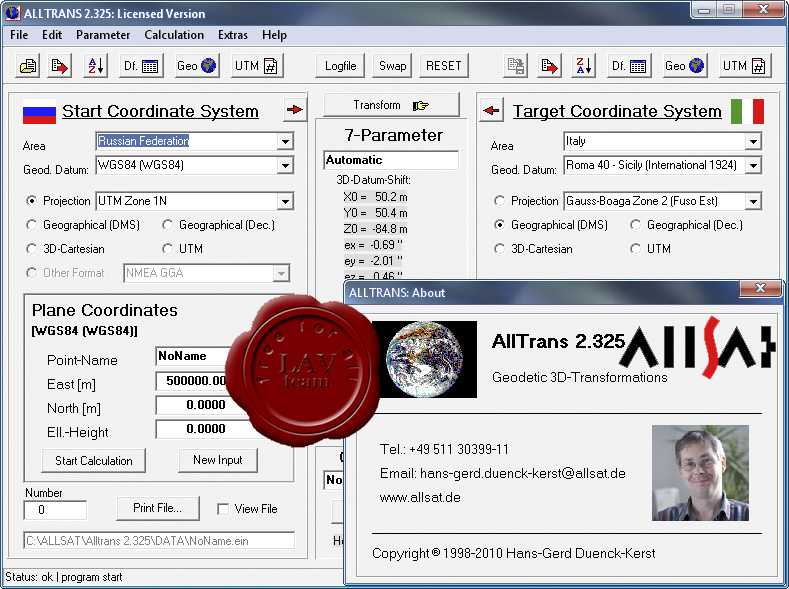Open the Parameter menu
The width and height of the screenshot is (789, 589).
click(103, 35)
